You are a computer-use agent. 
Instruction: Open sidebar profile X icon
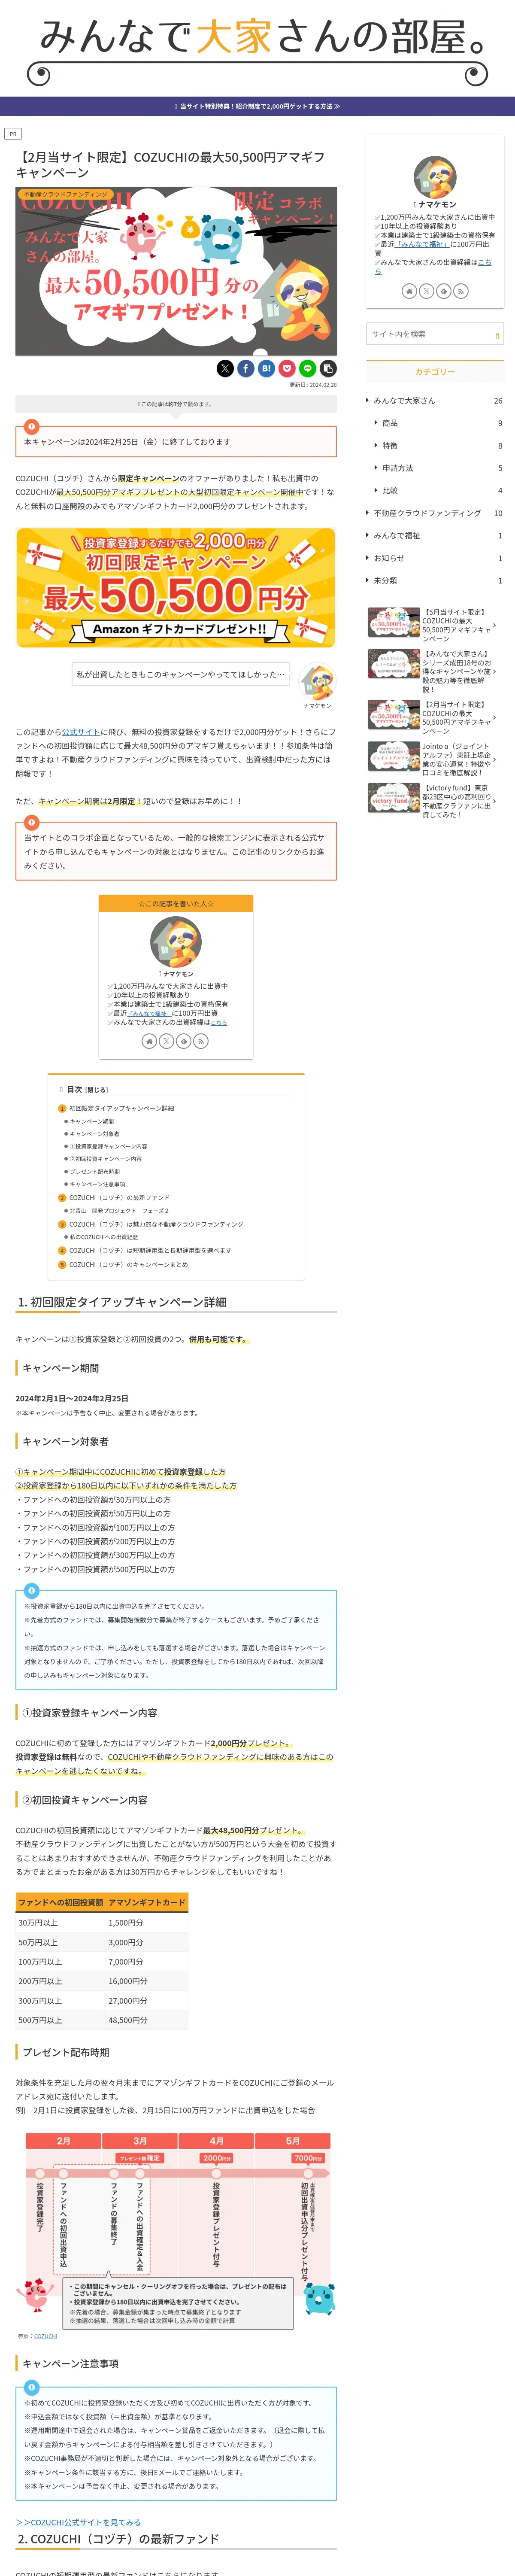[x=426, y=291]
